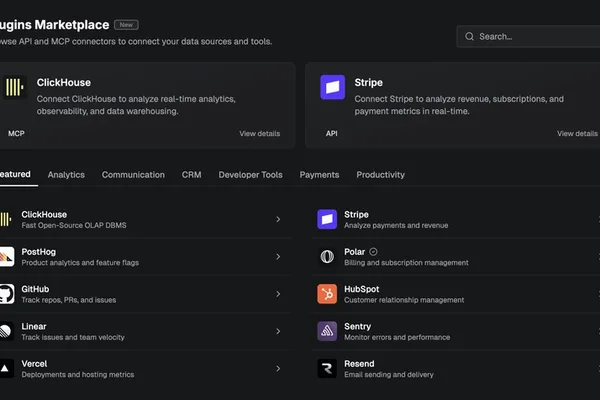The width and height of the screenshot is (600, 400).
Task: Click View details on Stripe card
Action: [x=577, y=134]
